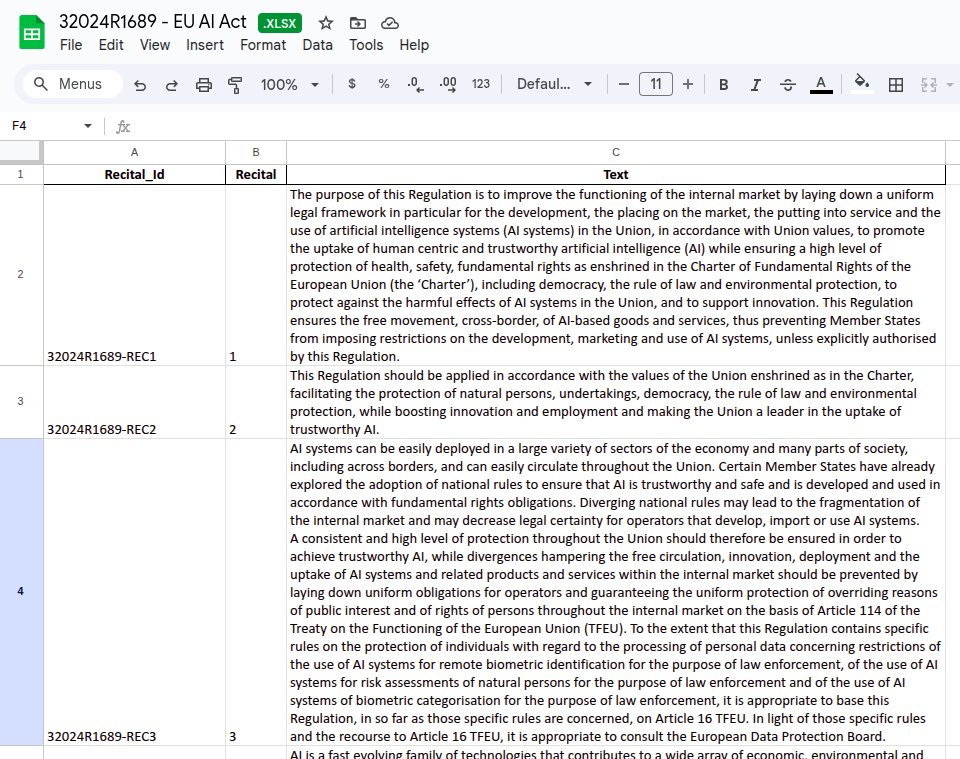Redo the last action

pyautogui.click(x=171, y=84)
